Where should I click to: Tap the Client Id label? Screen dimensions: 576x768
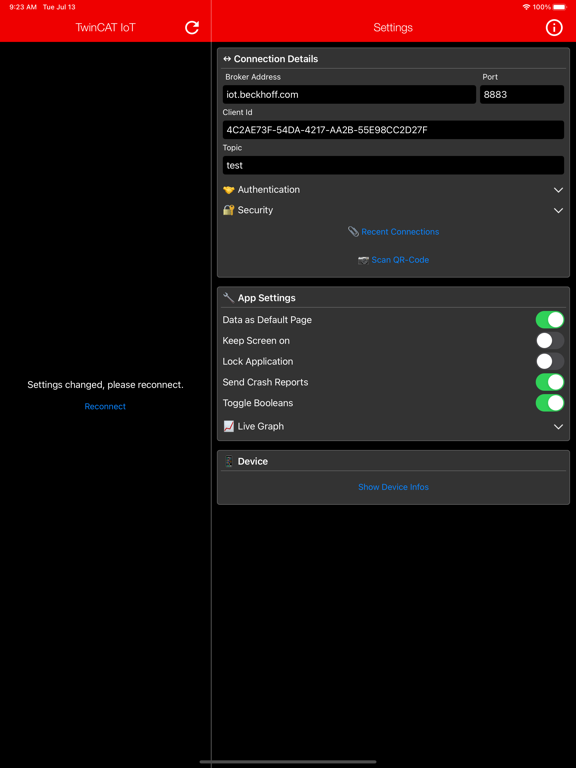pos(237,112)
